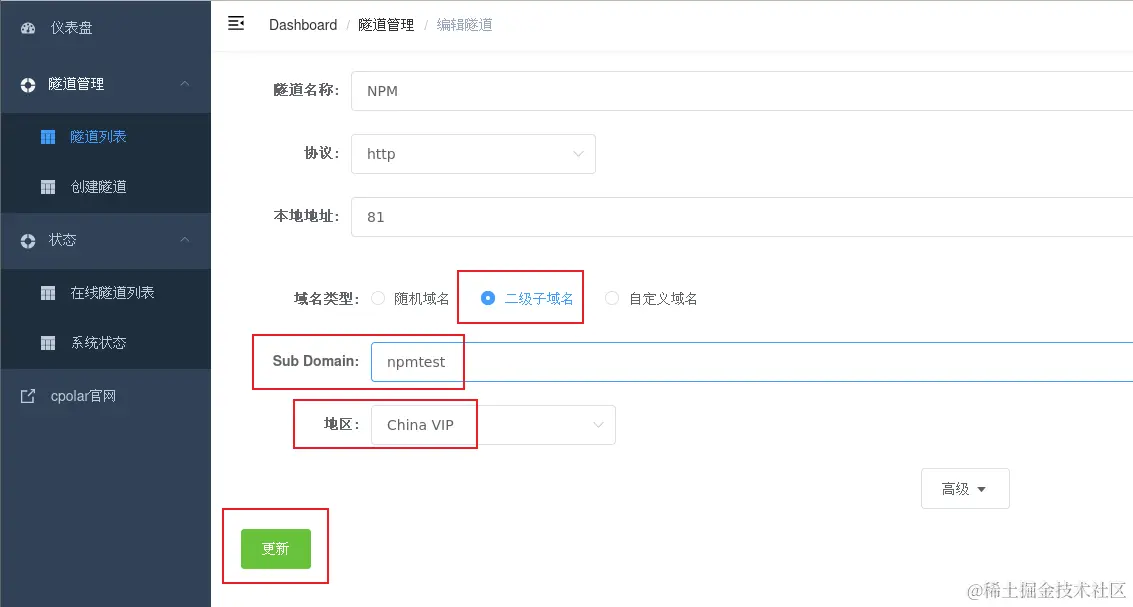Toggle the sidebar hamburger icon
Screen dimensions: 1133x607
(236, 23)
